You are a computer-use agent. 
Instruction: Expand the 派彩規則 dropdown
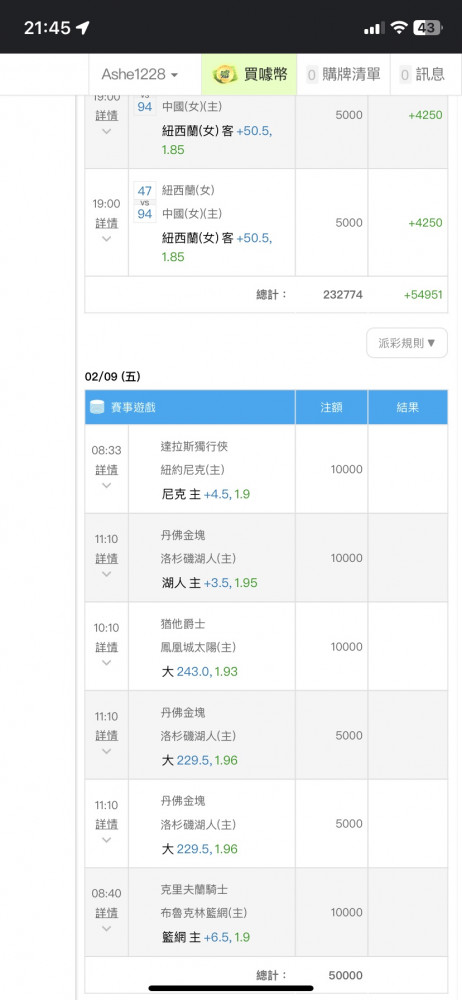coord(407,342)
